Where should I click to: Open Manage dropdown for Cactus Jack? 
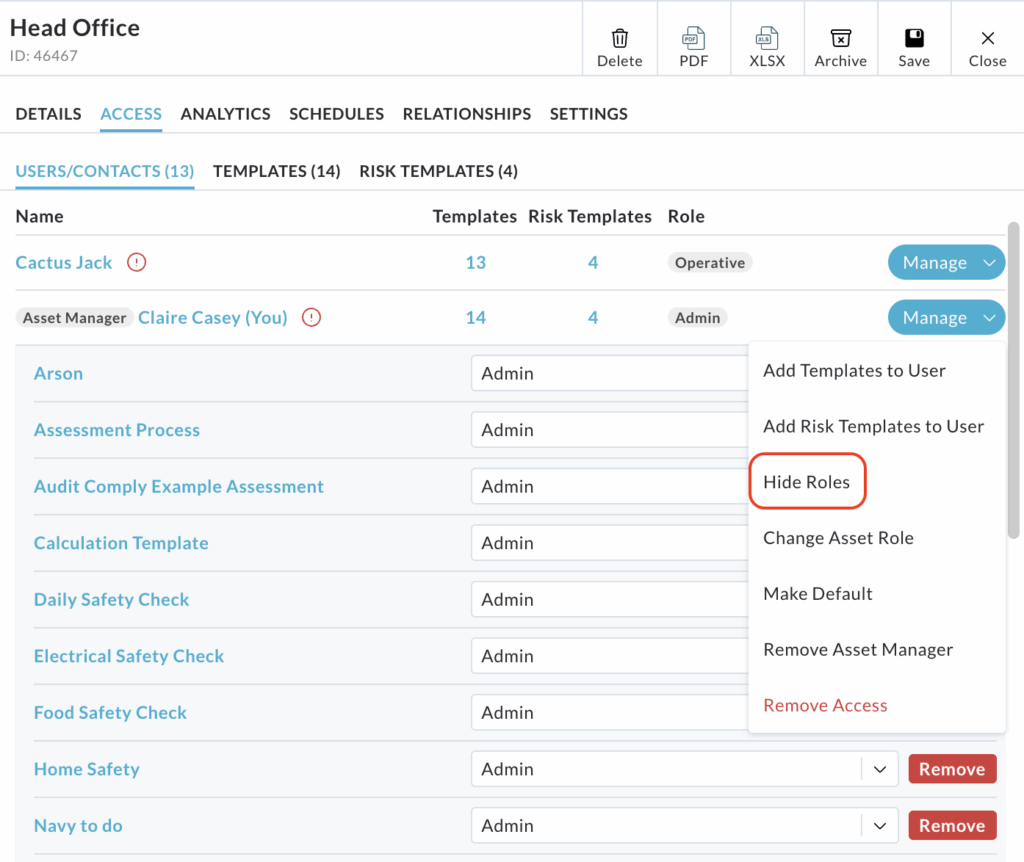tap(946, 263)
